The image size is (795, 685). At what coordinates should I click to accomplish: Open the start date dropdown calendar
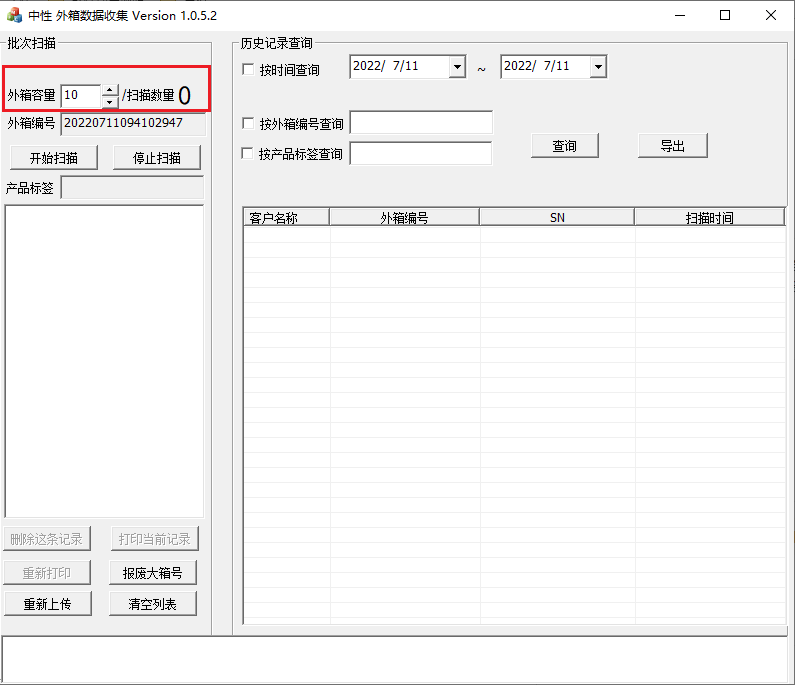click(457, 66)
